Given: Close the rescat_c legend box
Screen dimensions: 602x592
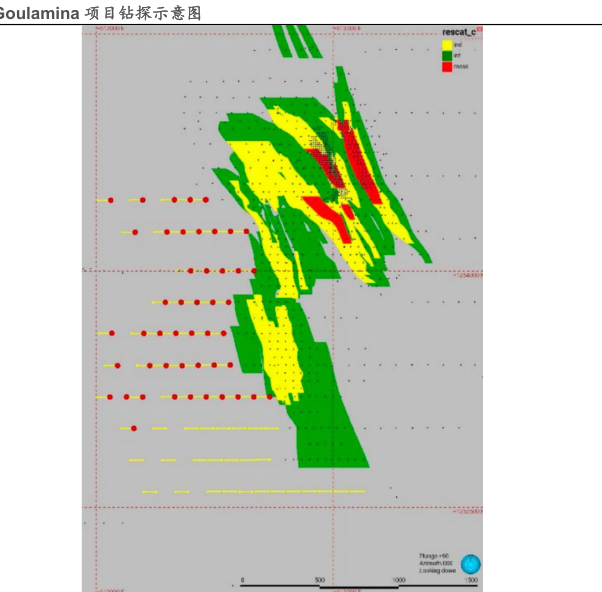Looking at the screenshot, I should click(x=479, y=30).
